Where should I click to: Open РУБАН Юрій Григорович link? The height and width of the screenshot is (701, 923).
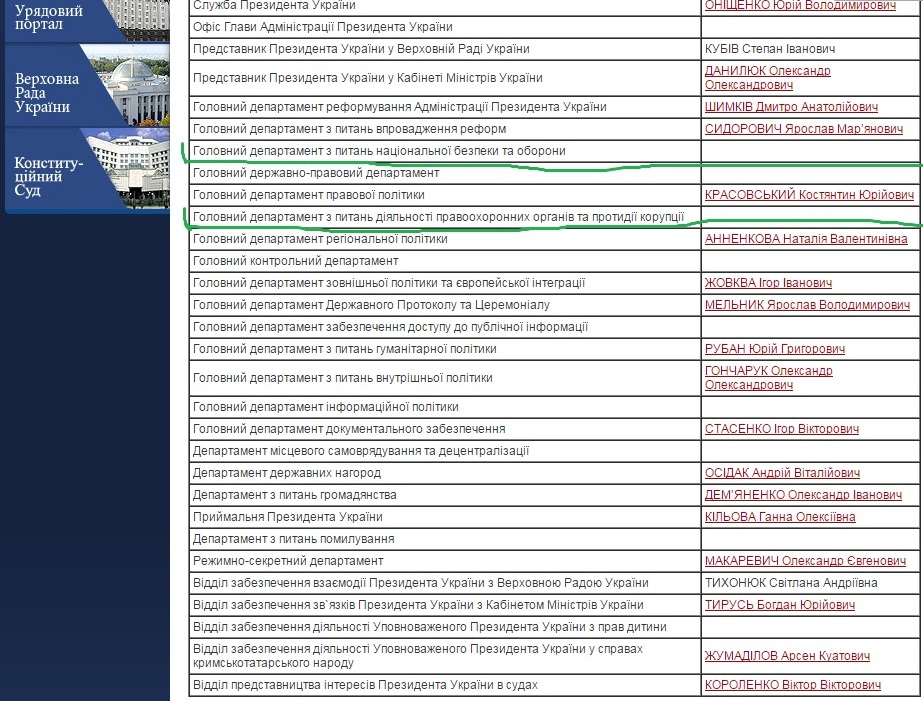[775, 349]
